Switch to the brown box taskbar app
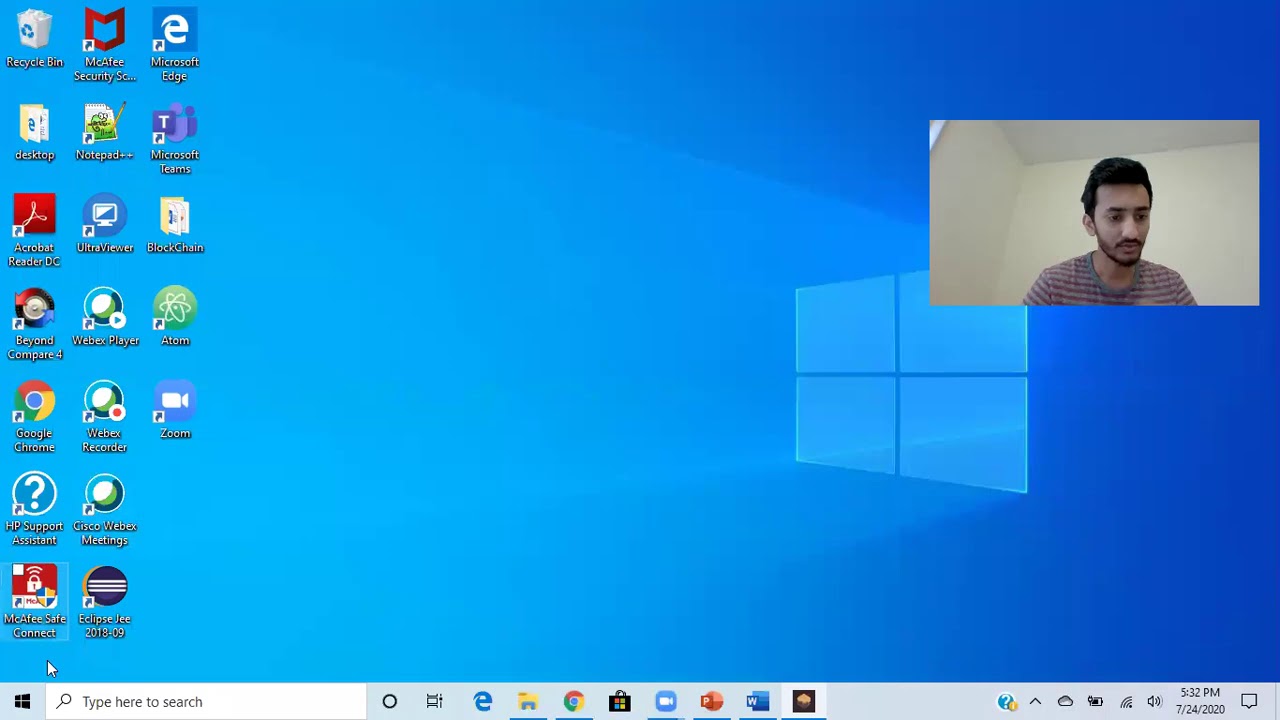Screen dimensions: 1280x720 click(x=804, y=702)
